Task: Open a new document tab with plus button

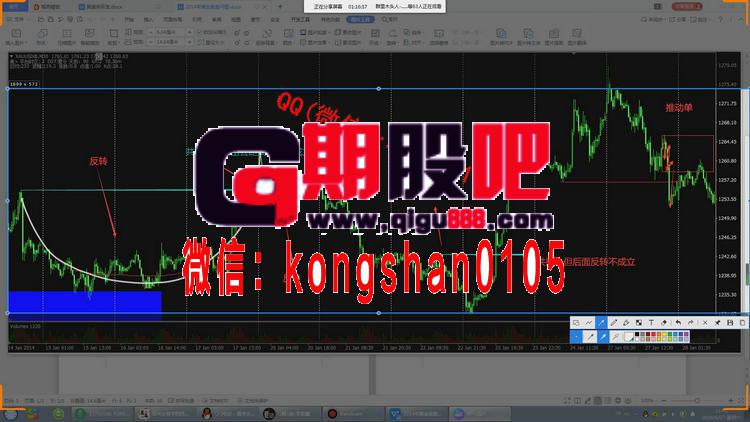Action: pos(280,7)
